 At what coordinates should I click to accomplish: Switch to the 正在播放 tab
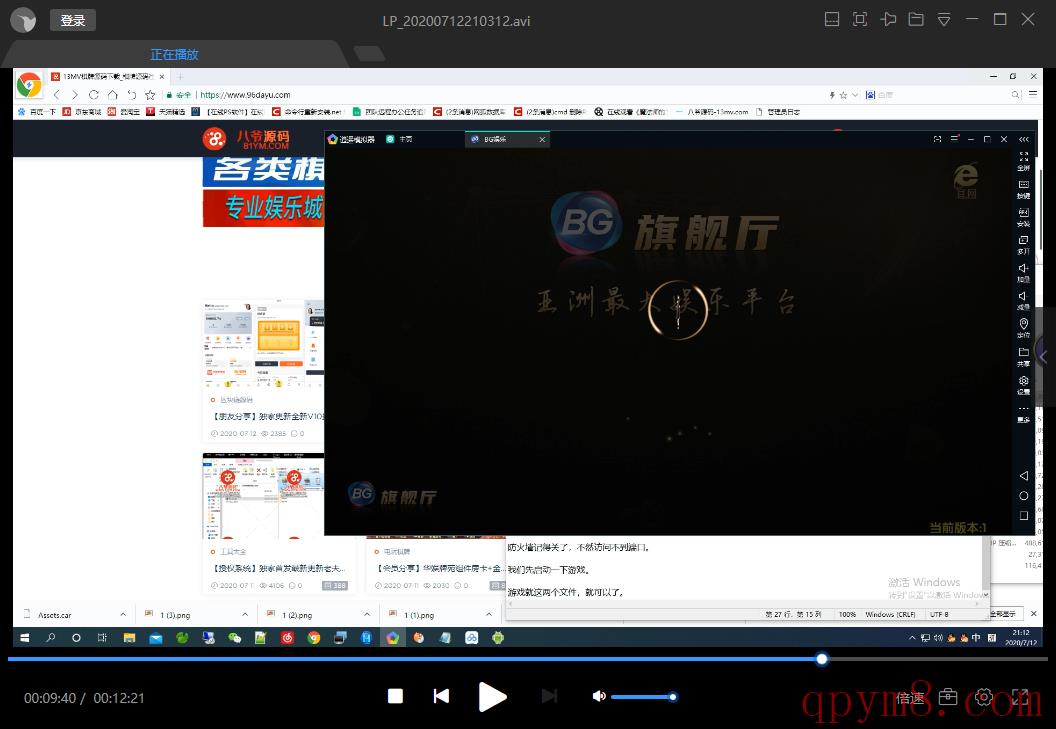(x=174, y=55)
